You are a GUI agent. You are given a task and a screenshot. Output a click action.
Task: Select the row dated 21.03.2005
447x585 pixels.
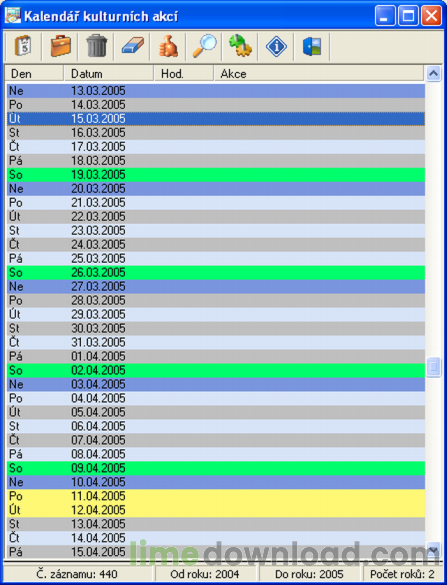pyautogui.click(x=216, y=203)
